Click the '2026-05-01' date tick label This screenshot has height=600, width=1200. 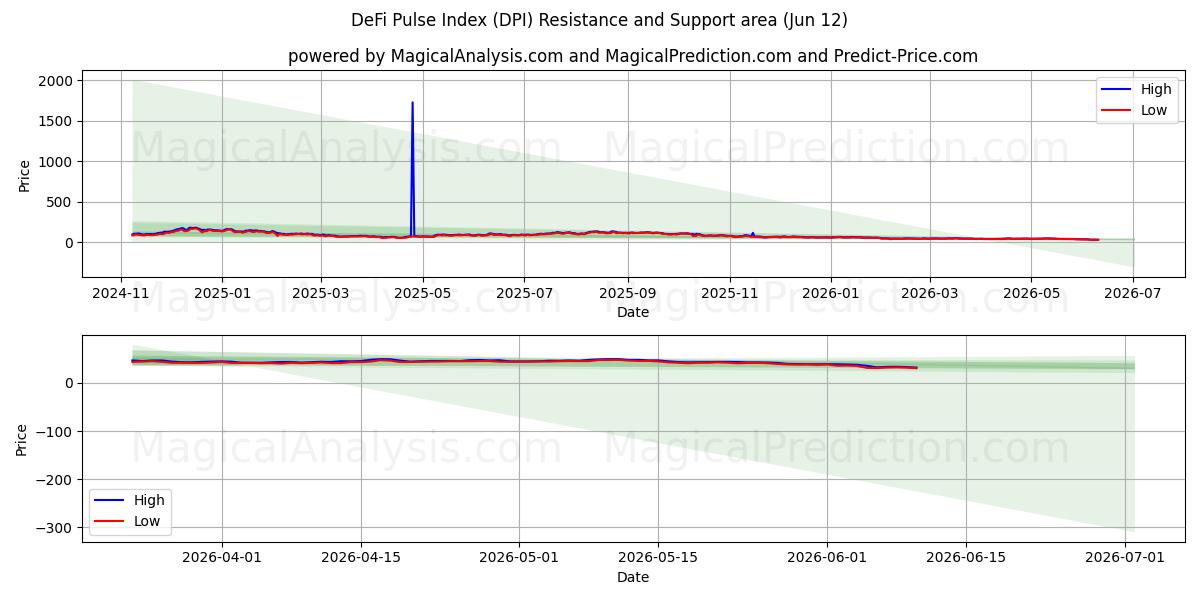(x=519, y=559)
